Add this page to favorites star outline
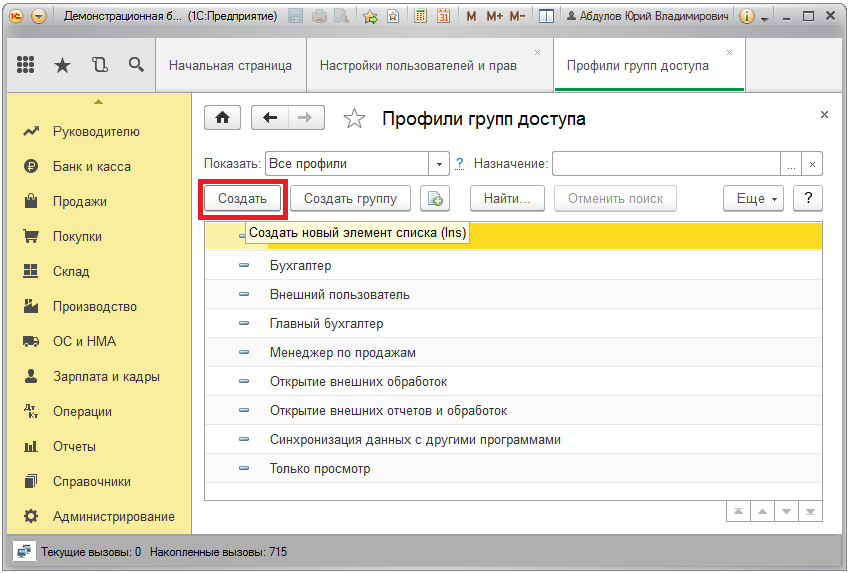 (354, 119)
